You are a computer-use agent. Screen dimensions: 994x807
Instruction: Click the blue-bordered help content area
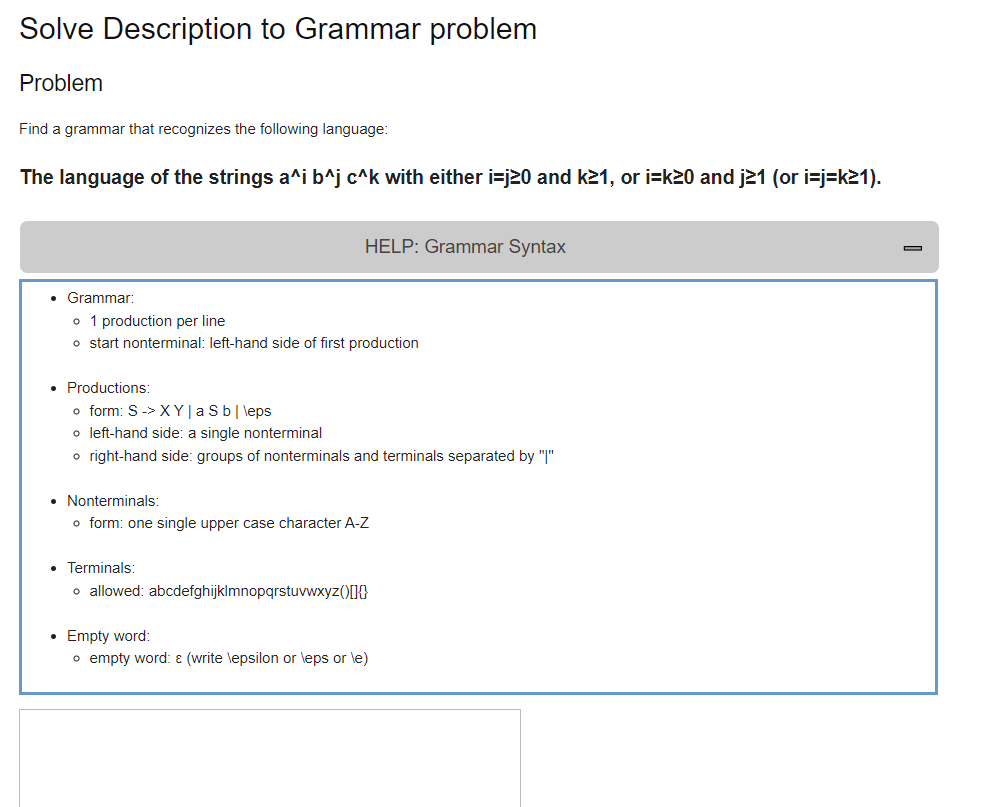point(478,485)
